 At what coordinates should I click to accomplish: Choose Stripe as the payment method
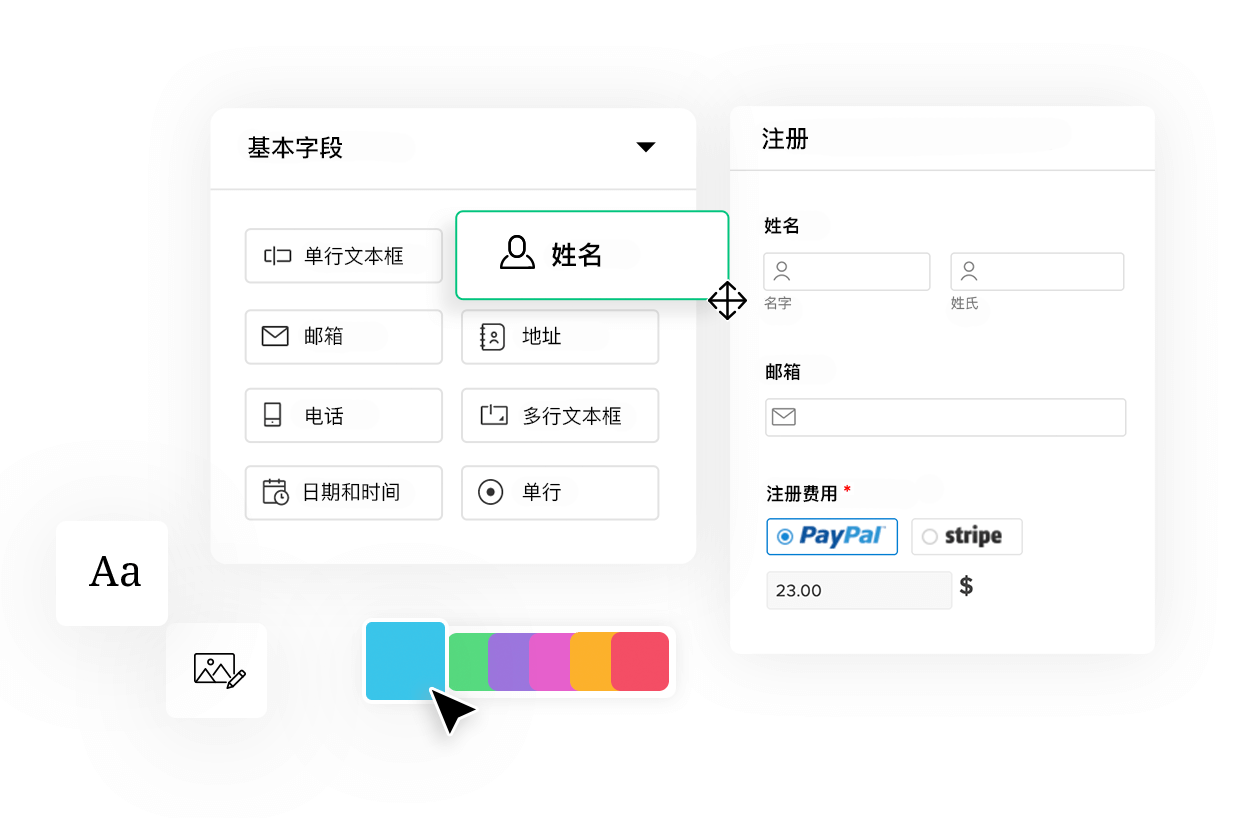coord(966,537)
